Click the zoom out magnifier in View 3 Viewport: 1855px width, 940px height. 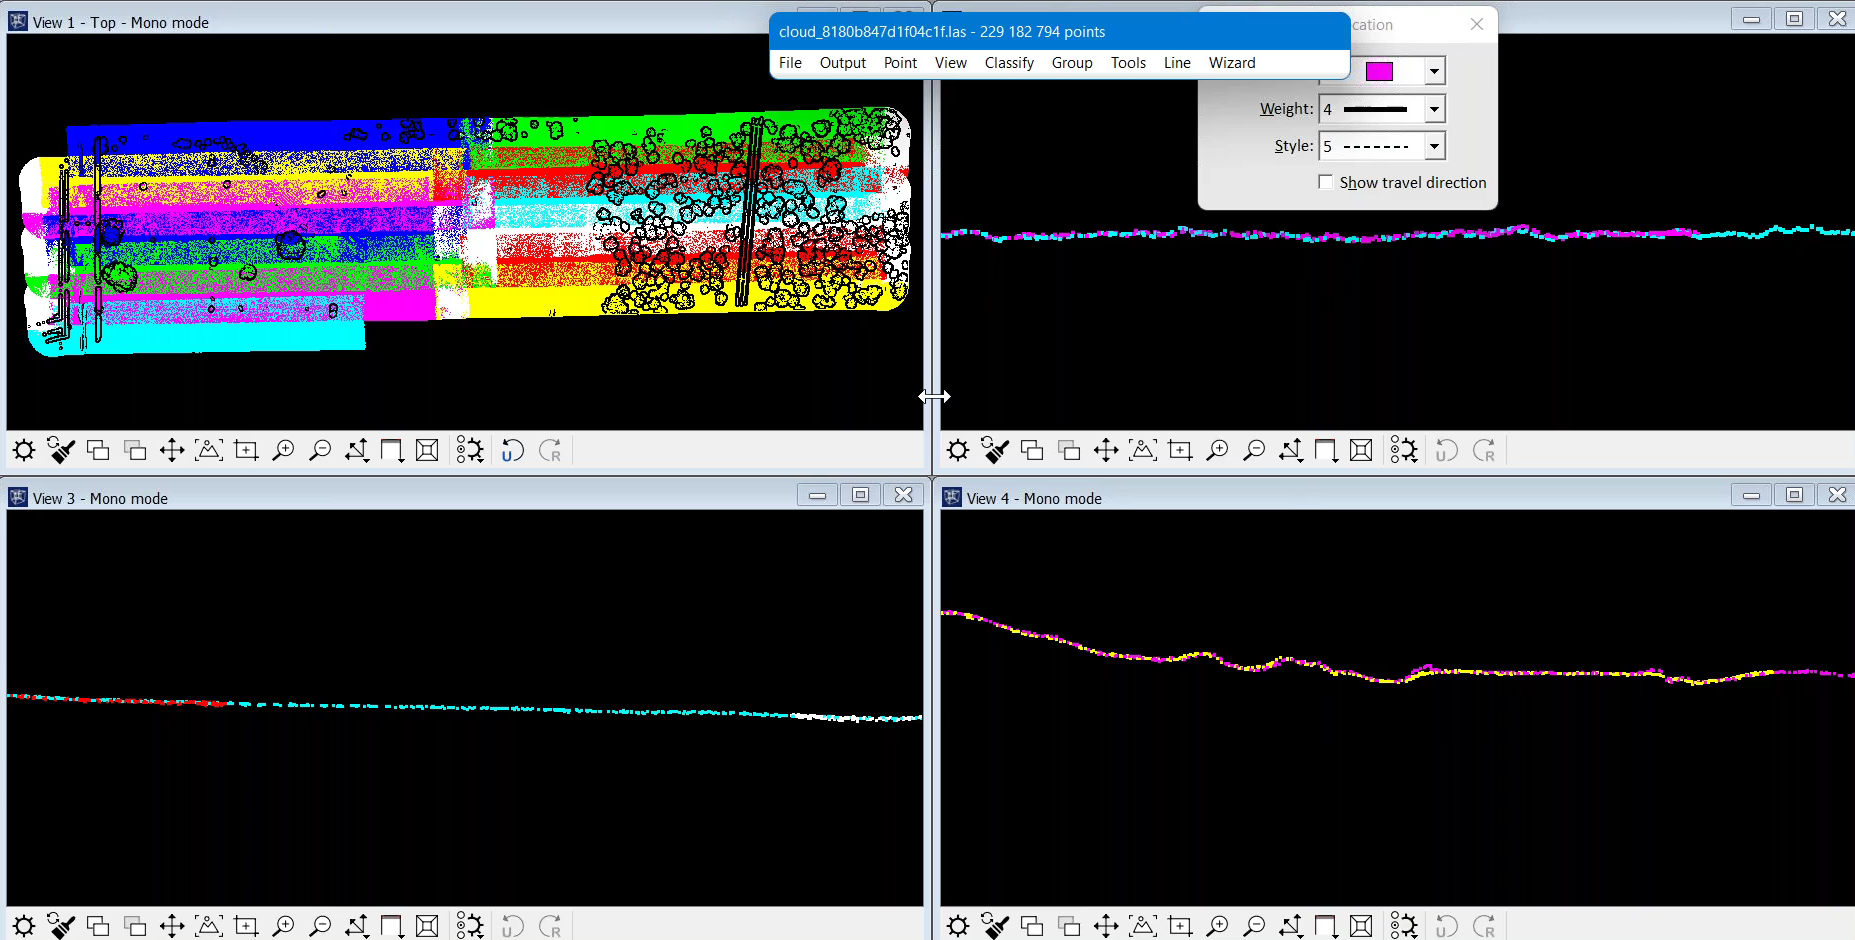point(320,926)
